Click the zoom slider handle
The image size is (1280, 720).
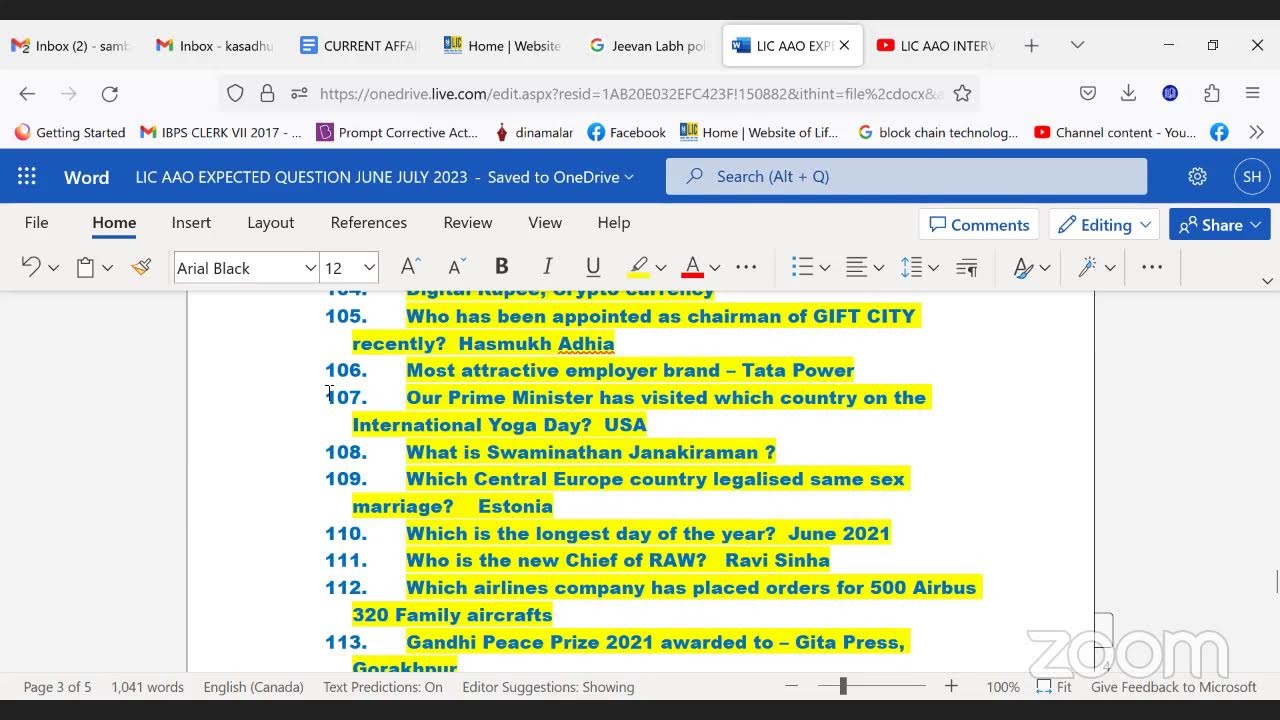click(843, 686)
